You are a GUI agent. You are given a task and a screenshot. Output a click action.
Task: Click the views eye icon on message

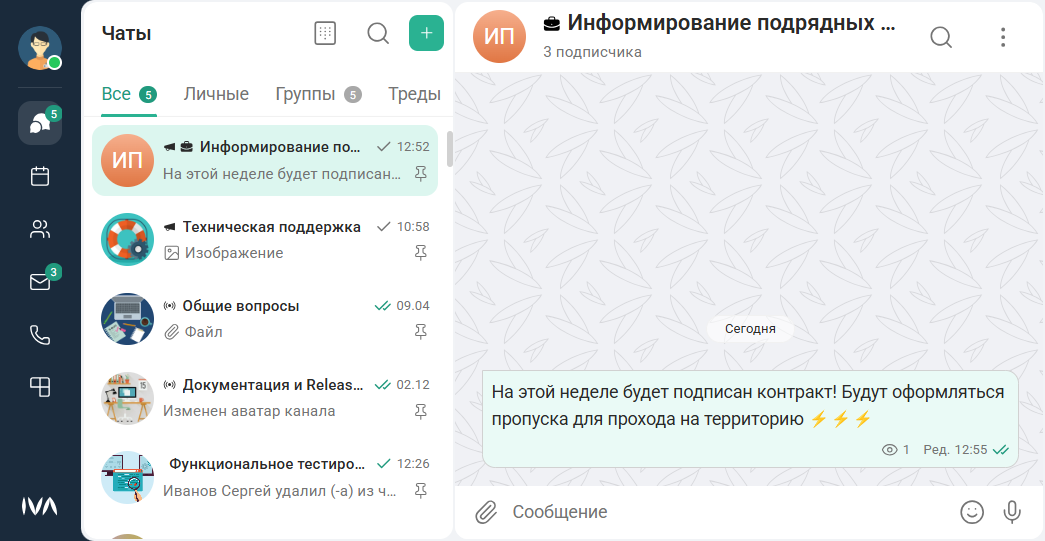pos(889,450)
